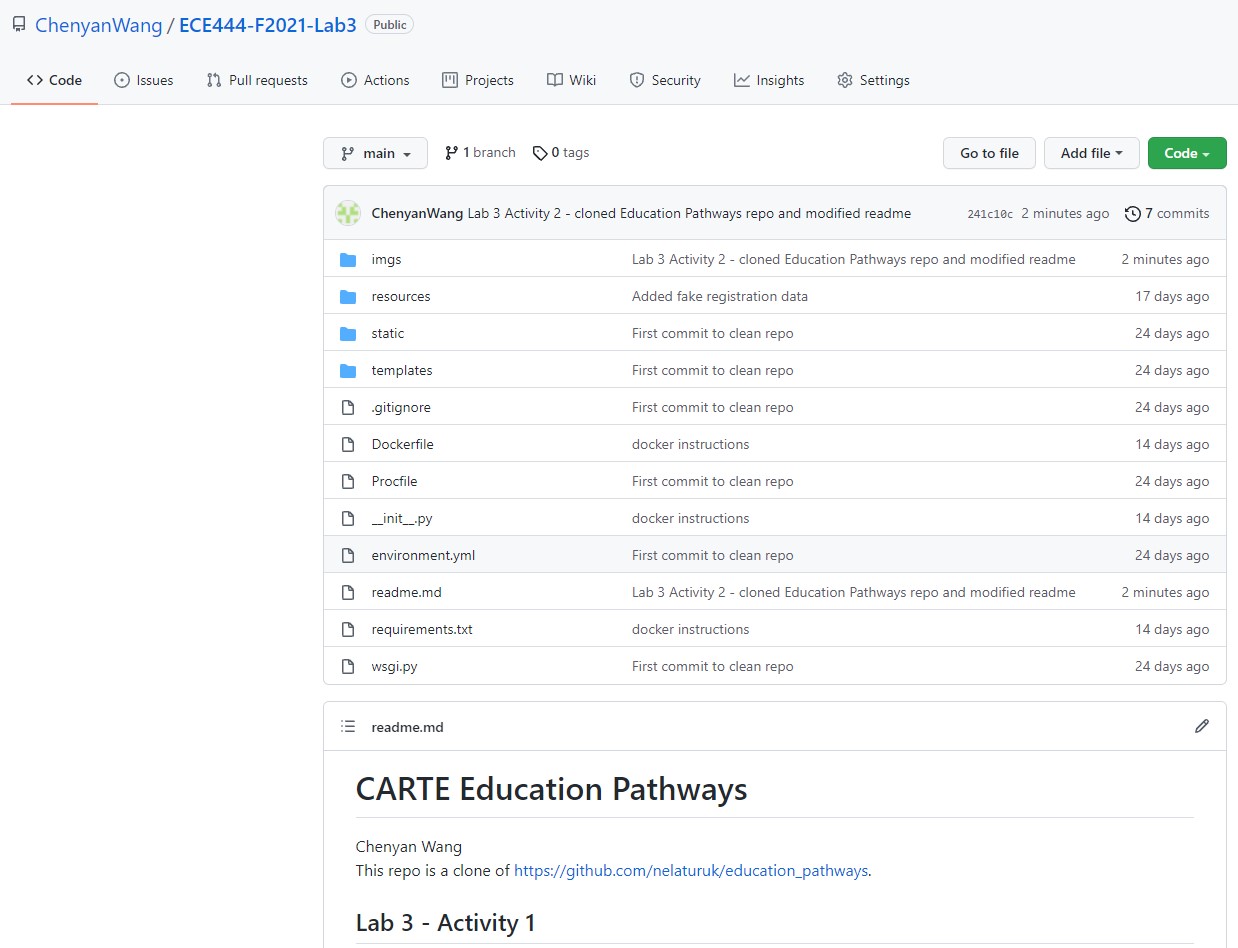Screen dimensions: 1238x948
Task: Open the repository Settings tab
Action: point(873,80)
